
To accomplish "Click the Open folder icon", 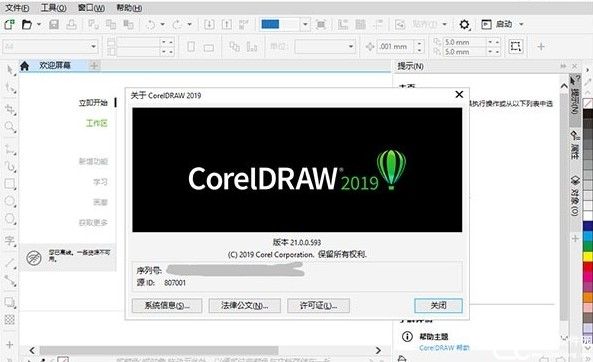I will pyautogui.click(x=27, y=25).
